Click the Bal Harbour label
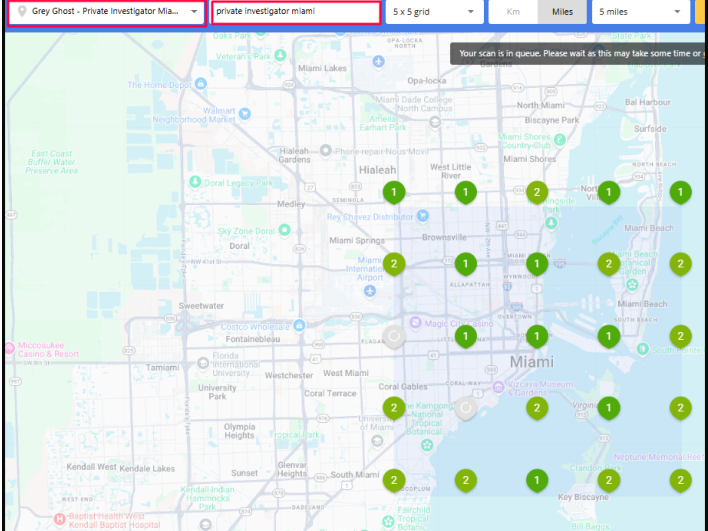Screen dimensions: 708x531 pyautogui.click(x=648, y=102)
